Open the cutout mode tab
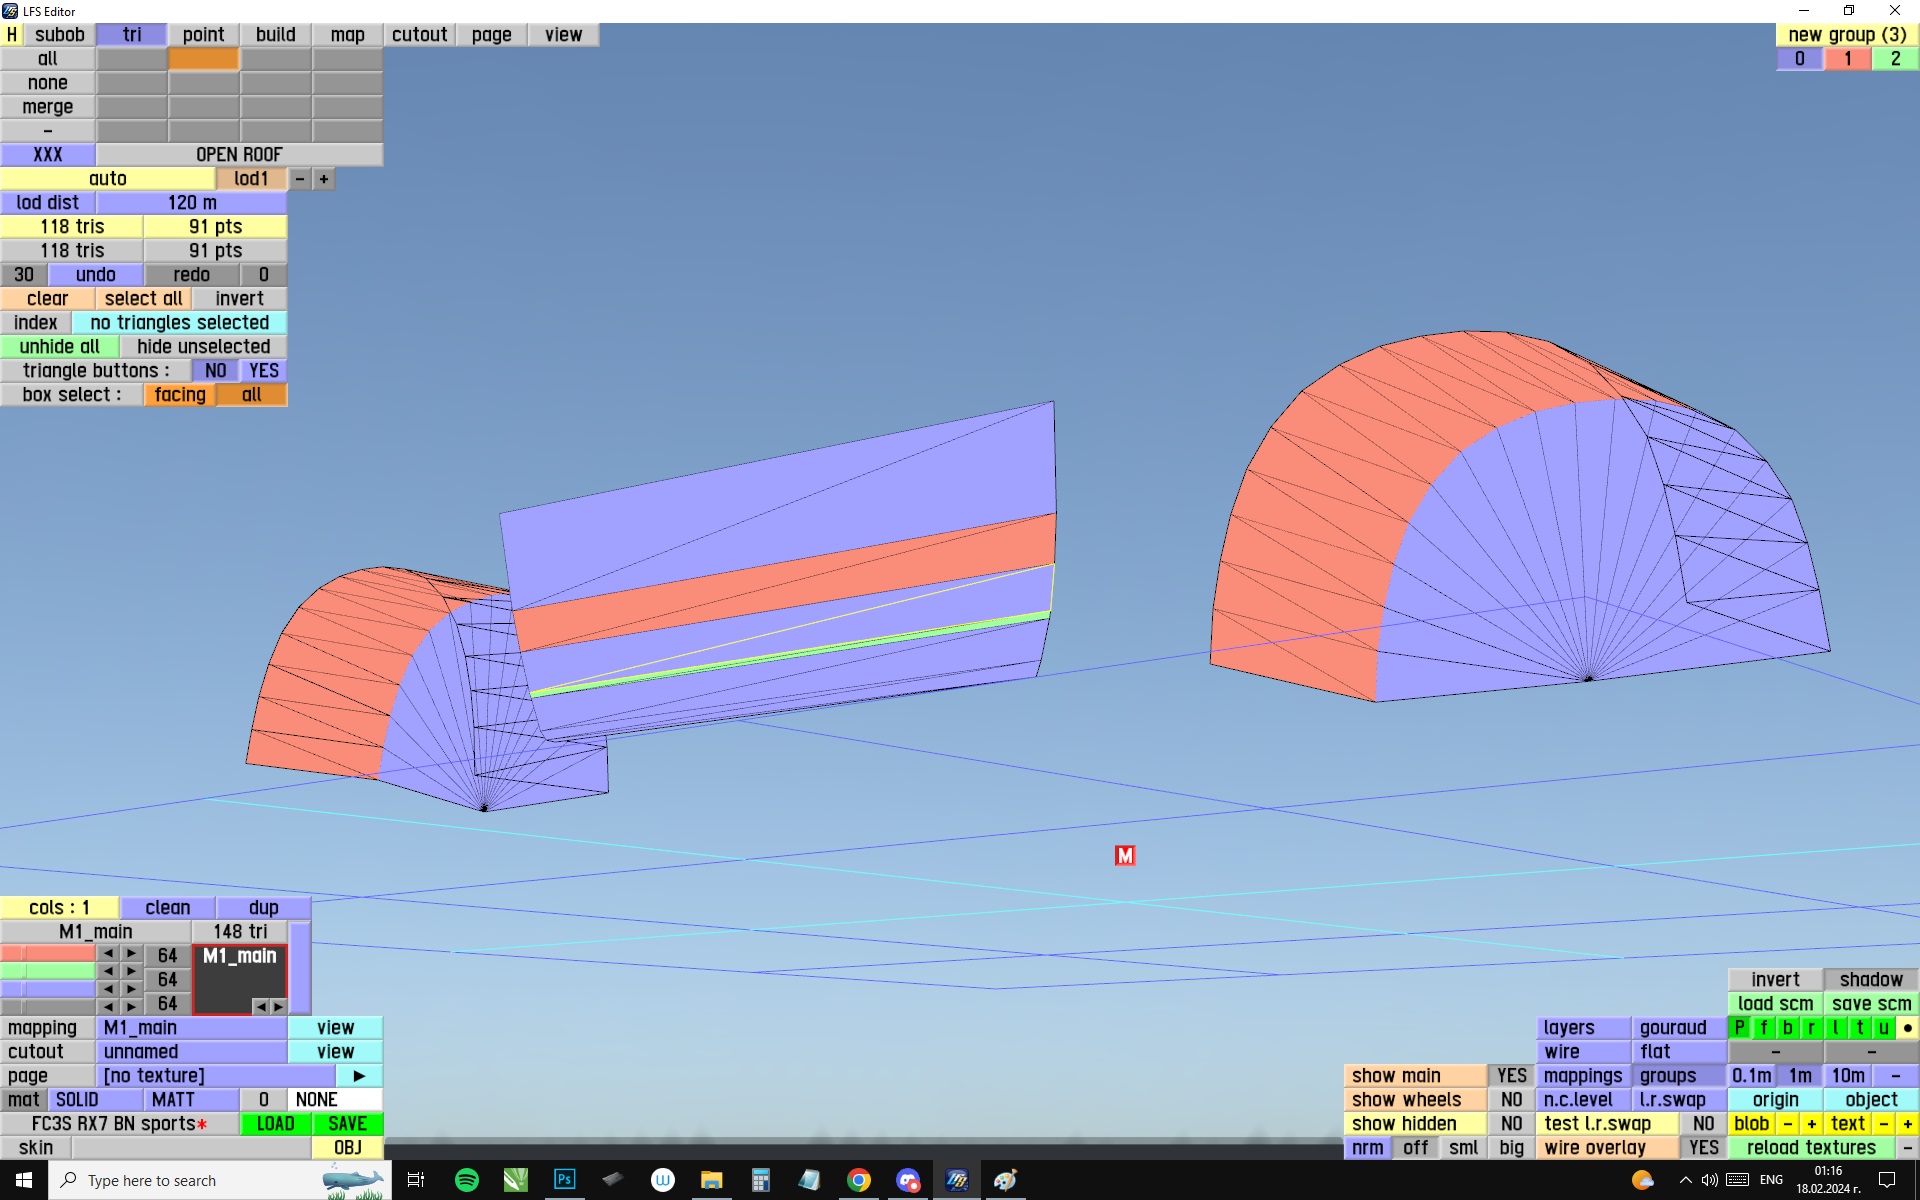This screenshot has width=1920, height=1200. tap(419, 35)
